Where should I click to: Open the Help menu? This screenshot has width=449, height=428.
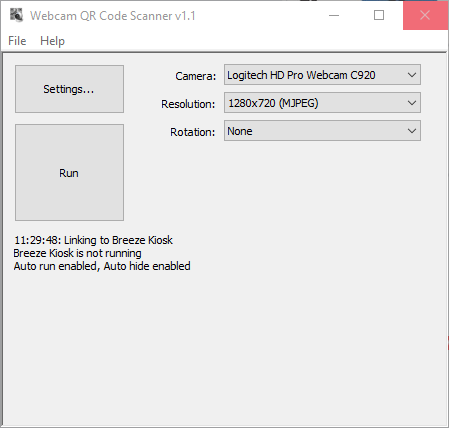pos(52,41)
